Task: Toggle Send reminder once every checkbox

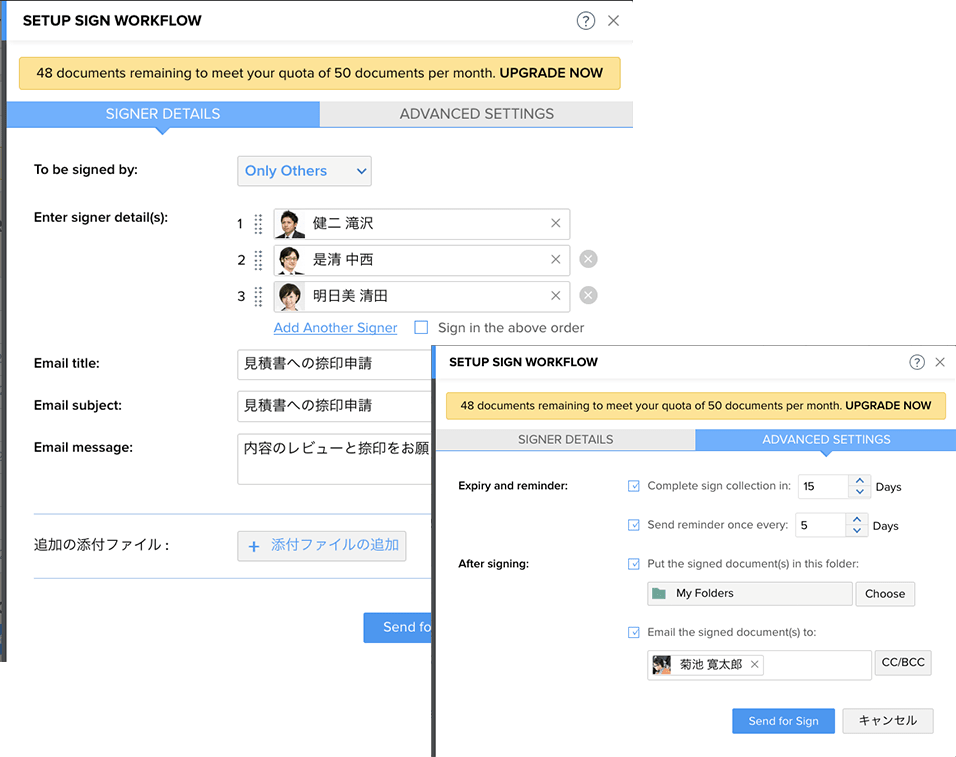Action: click(x=633, y=525)
